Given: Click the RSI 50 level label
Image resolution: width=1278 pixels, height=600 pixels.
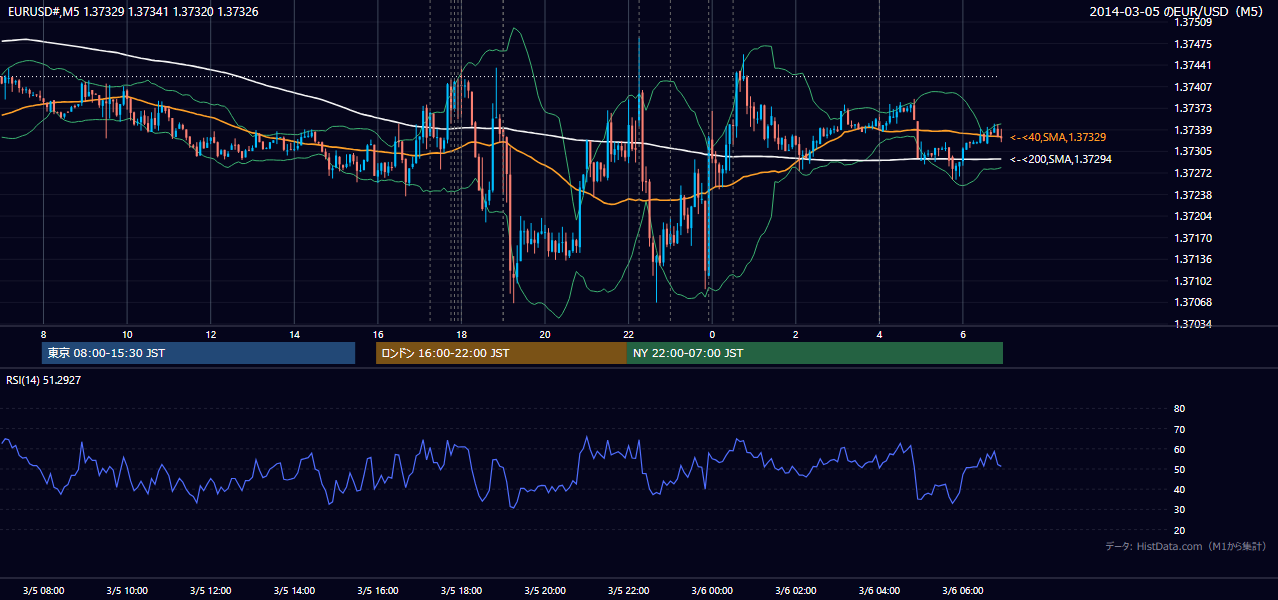Looking at the screenshot, I should [1179, 469].
